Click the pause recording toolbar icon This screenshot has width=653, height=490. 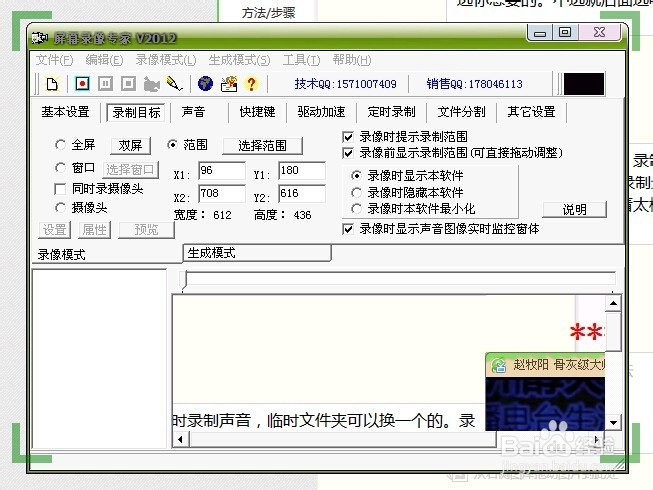[105, 84]
